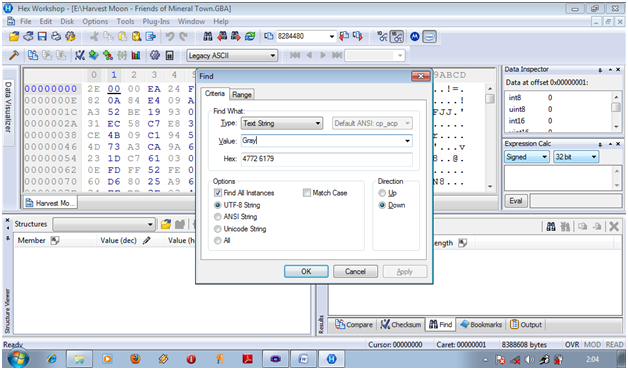
Task: Open the Disk menu
Action: [67, 21]
